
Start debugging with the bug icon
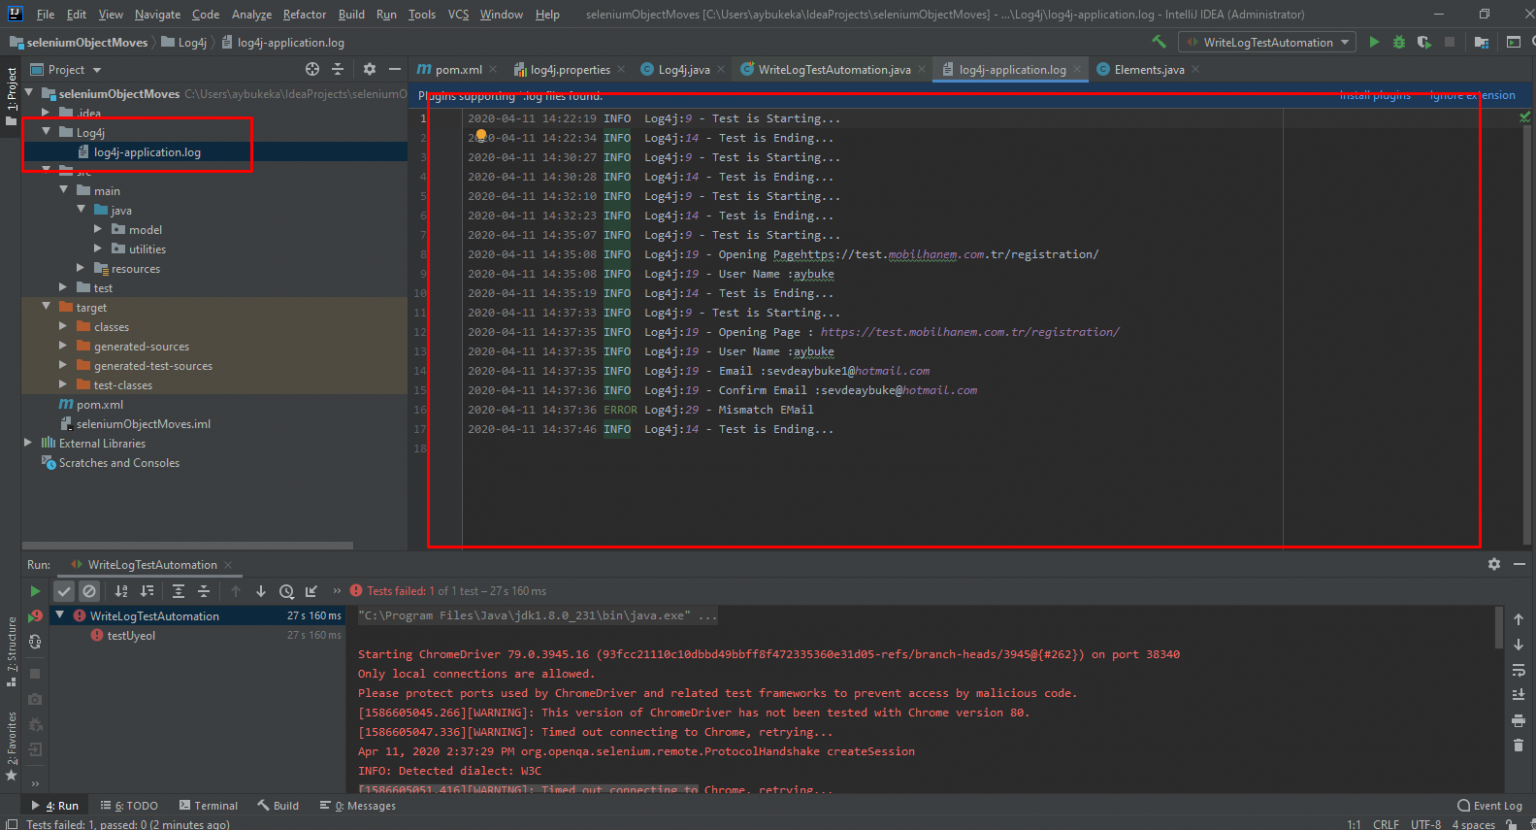pyautogui.click(x=1399, y=42)
